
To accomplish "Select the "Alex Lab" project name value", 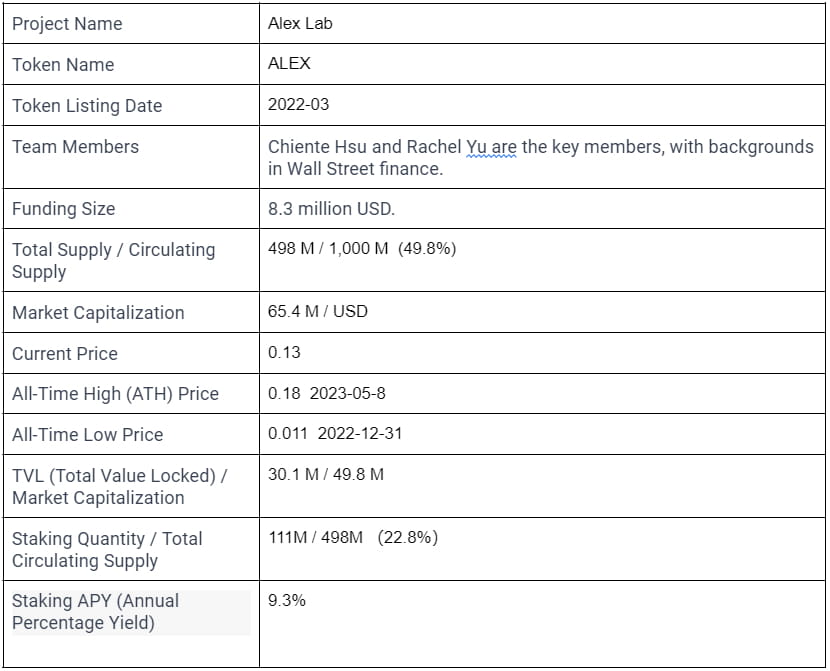I will pos(300,23).
